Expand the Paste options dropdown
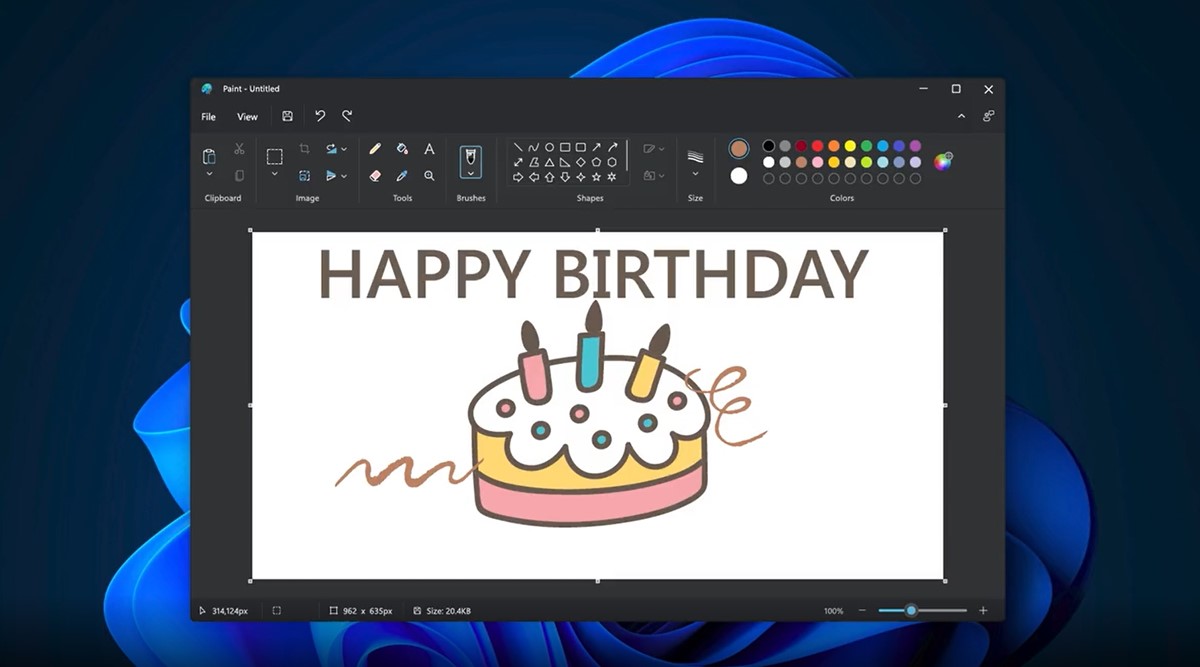1200x667 pixels. tap(209, 174)
